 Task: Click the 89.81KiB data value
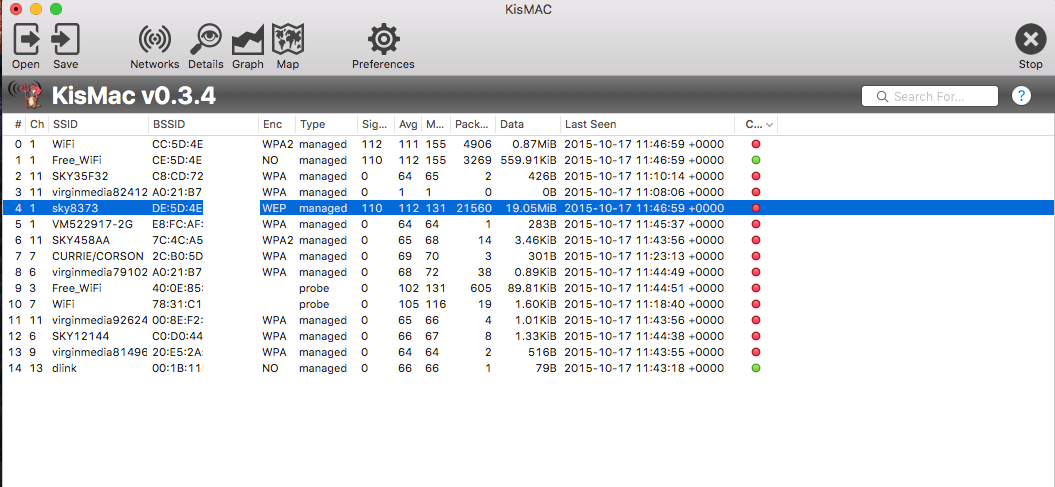[532, 288]
